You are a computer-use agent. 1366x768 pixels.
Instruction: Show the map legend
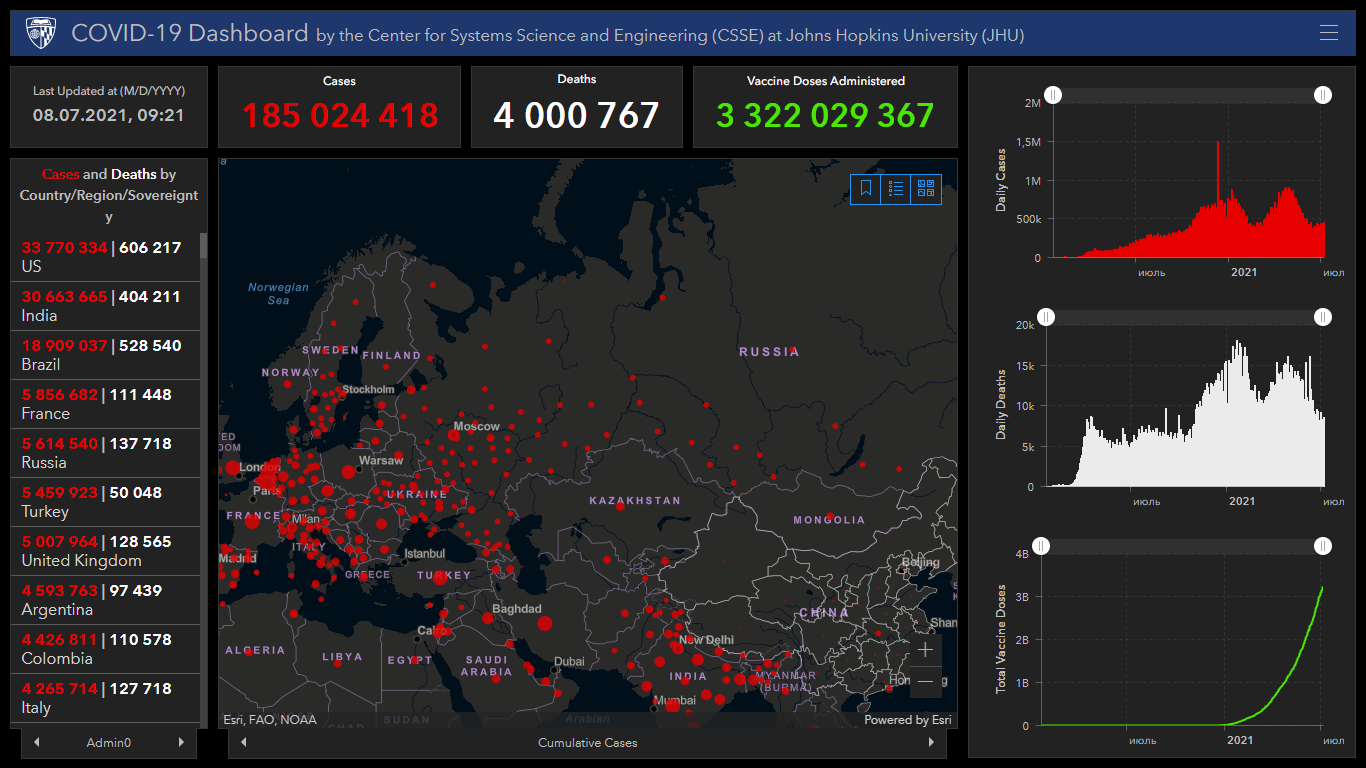point(896,188)
